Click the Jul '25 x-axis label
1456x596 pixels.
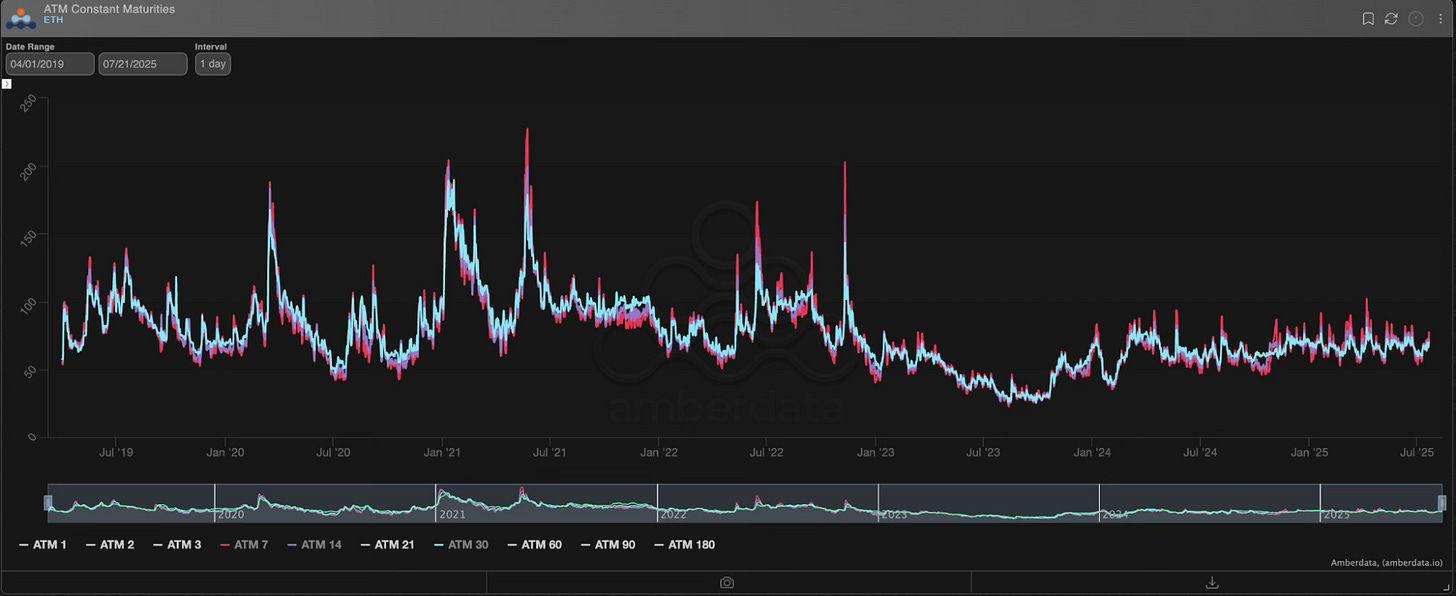(1418, 453)
